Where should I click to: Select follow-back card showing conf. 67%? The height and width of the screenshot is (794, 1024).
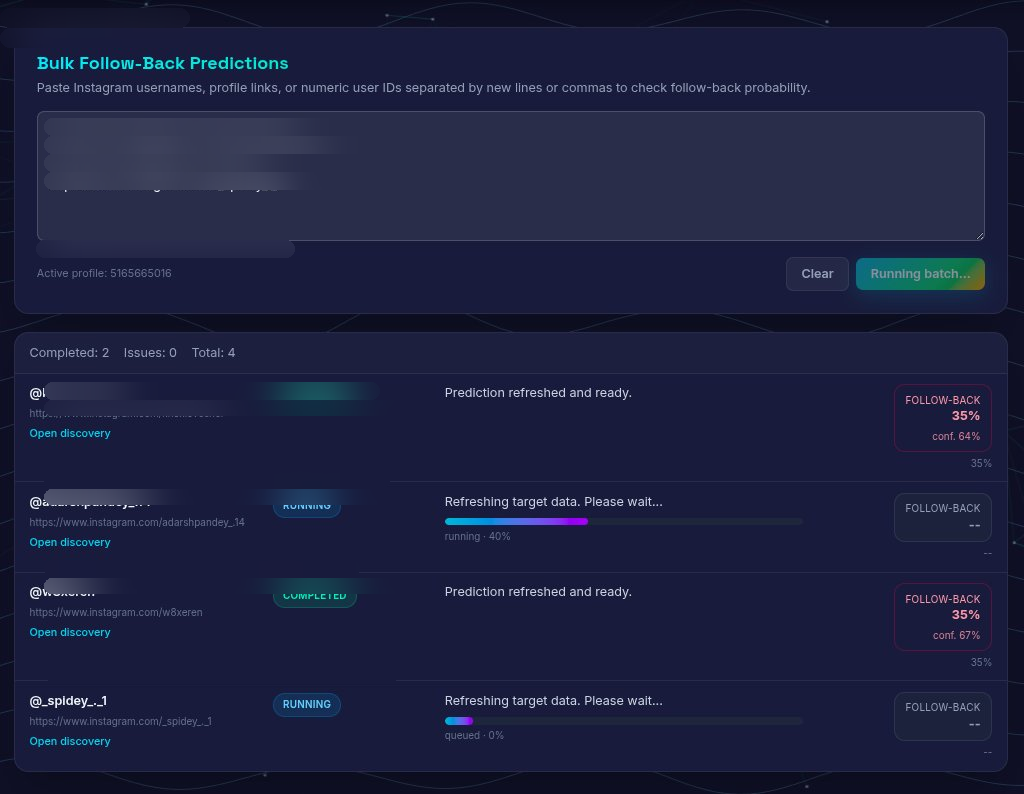(942, 616)
